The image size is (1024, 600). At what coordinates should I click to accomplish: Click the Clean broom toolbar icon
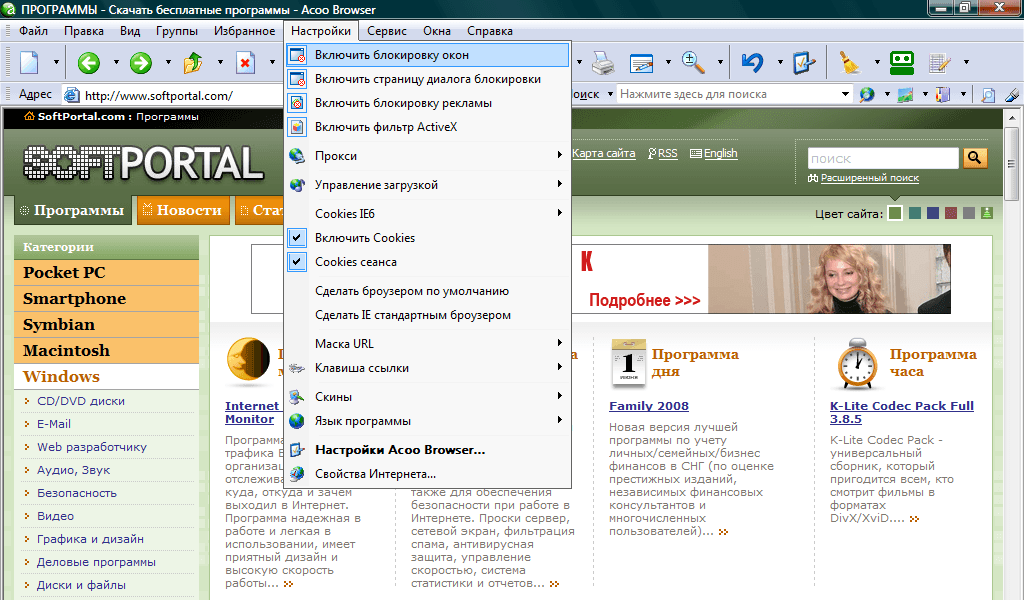point(849,63)
